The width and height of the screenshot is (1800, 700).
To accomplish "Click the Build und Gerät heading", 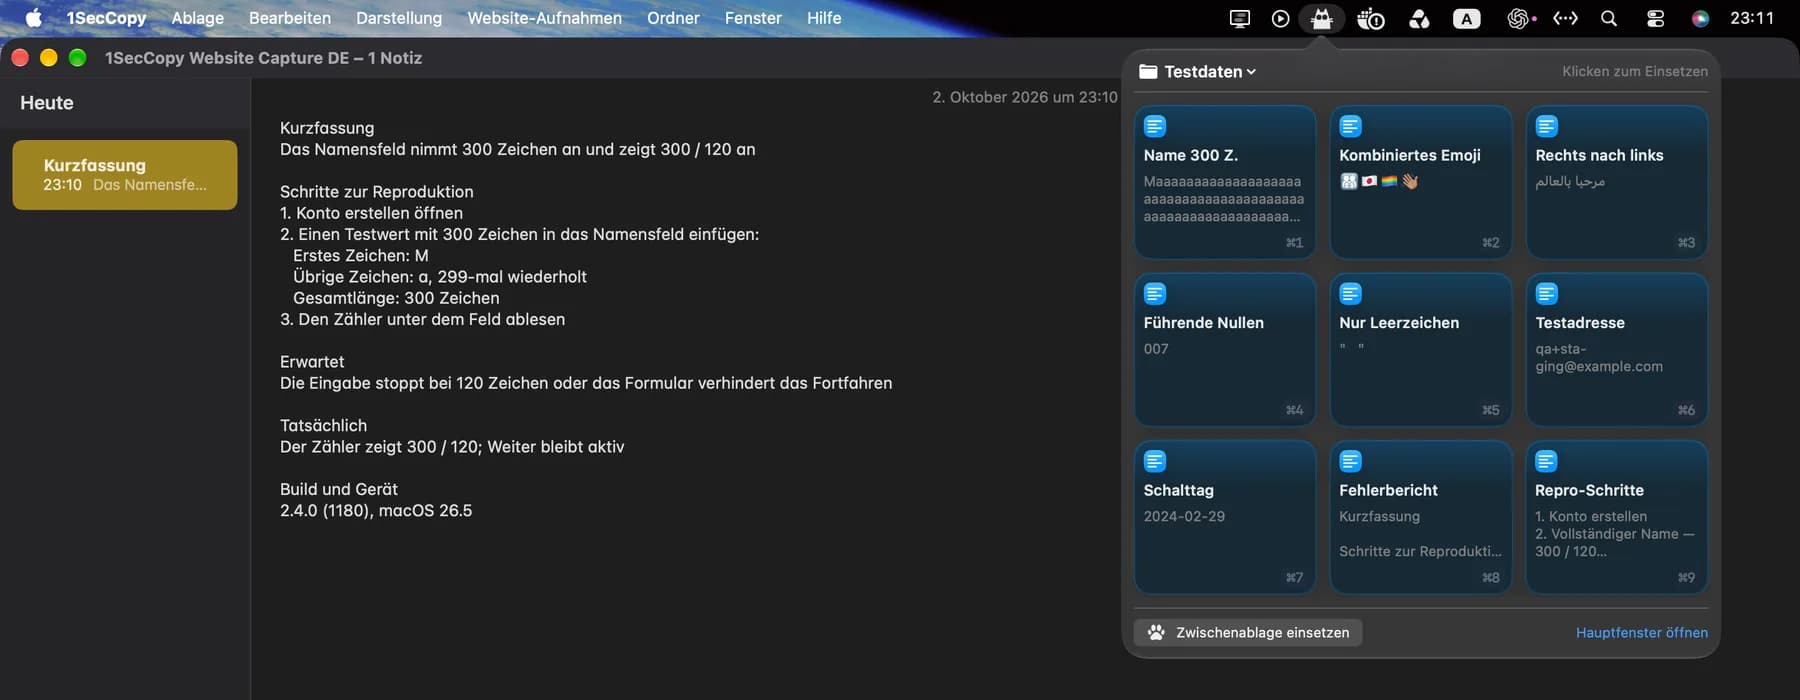I will [339, 489].
